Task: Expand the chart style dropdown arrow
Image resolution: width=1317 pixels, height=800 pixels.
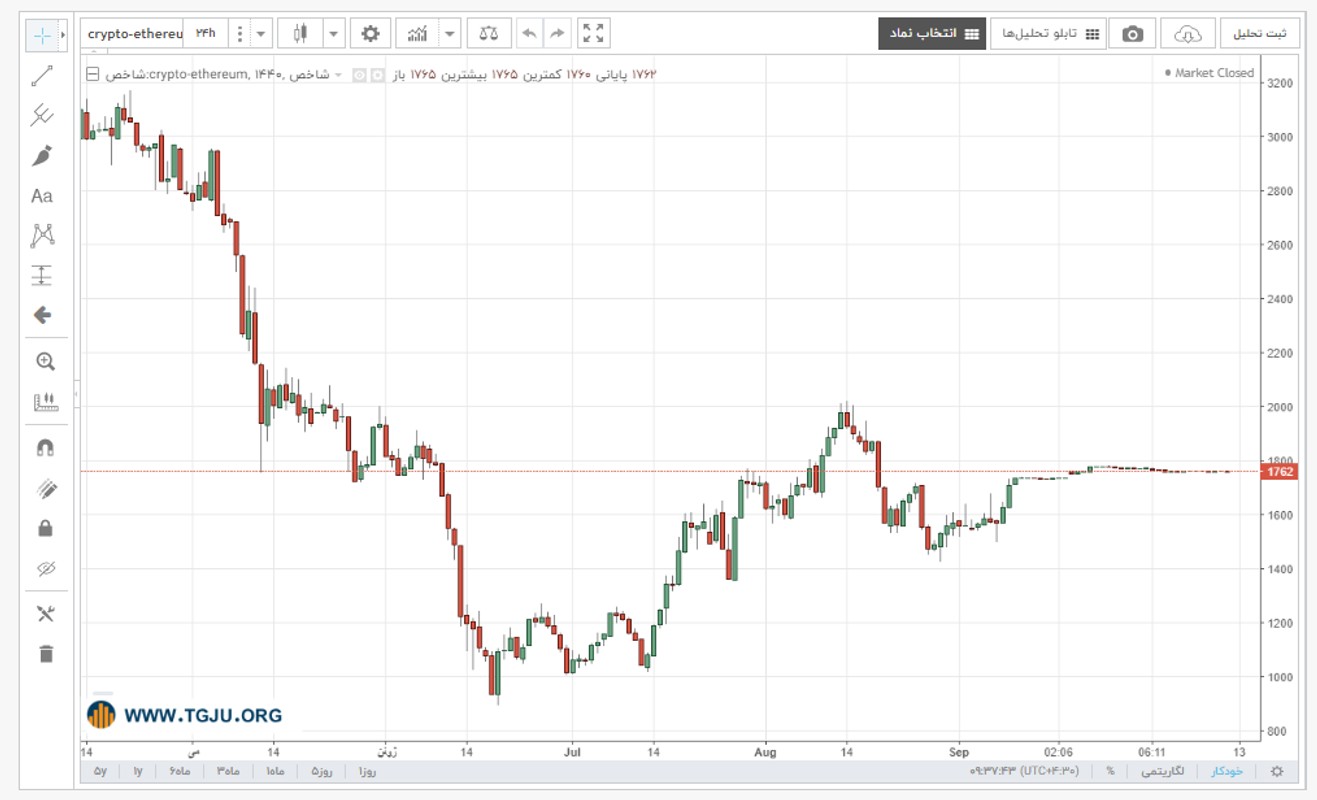Action: (333, 34)
